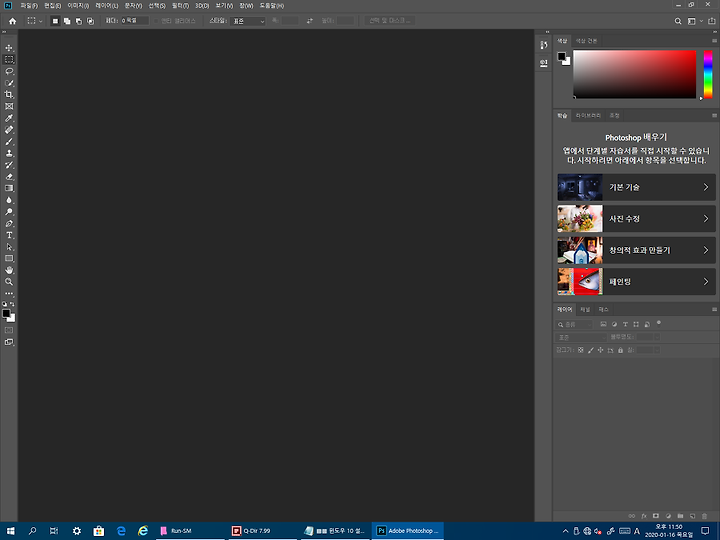
Task: Swap foreground and background colors arrow
Action: coord(12,304)
